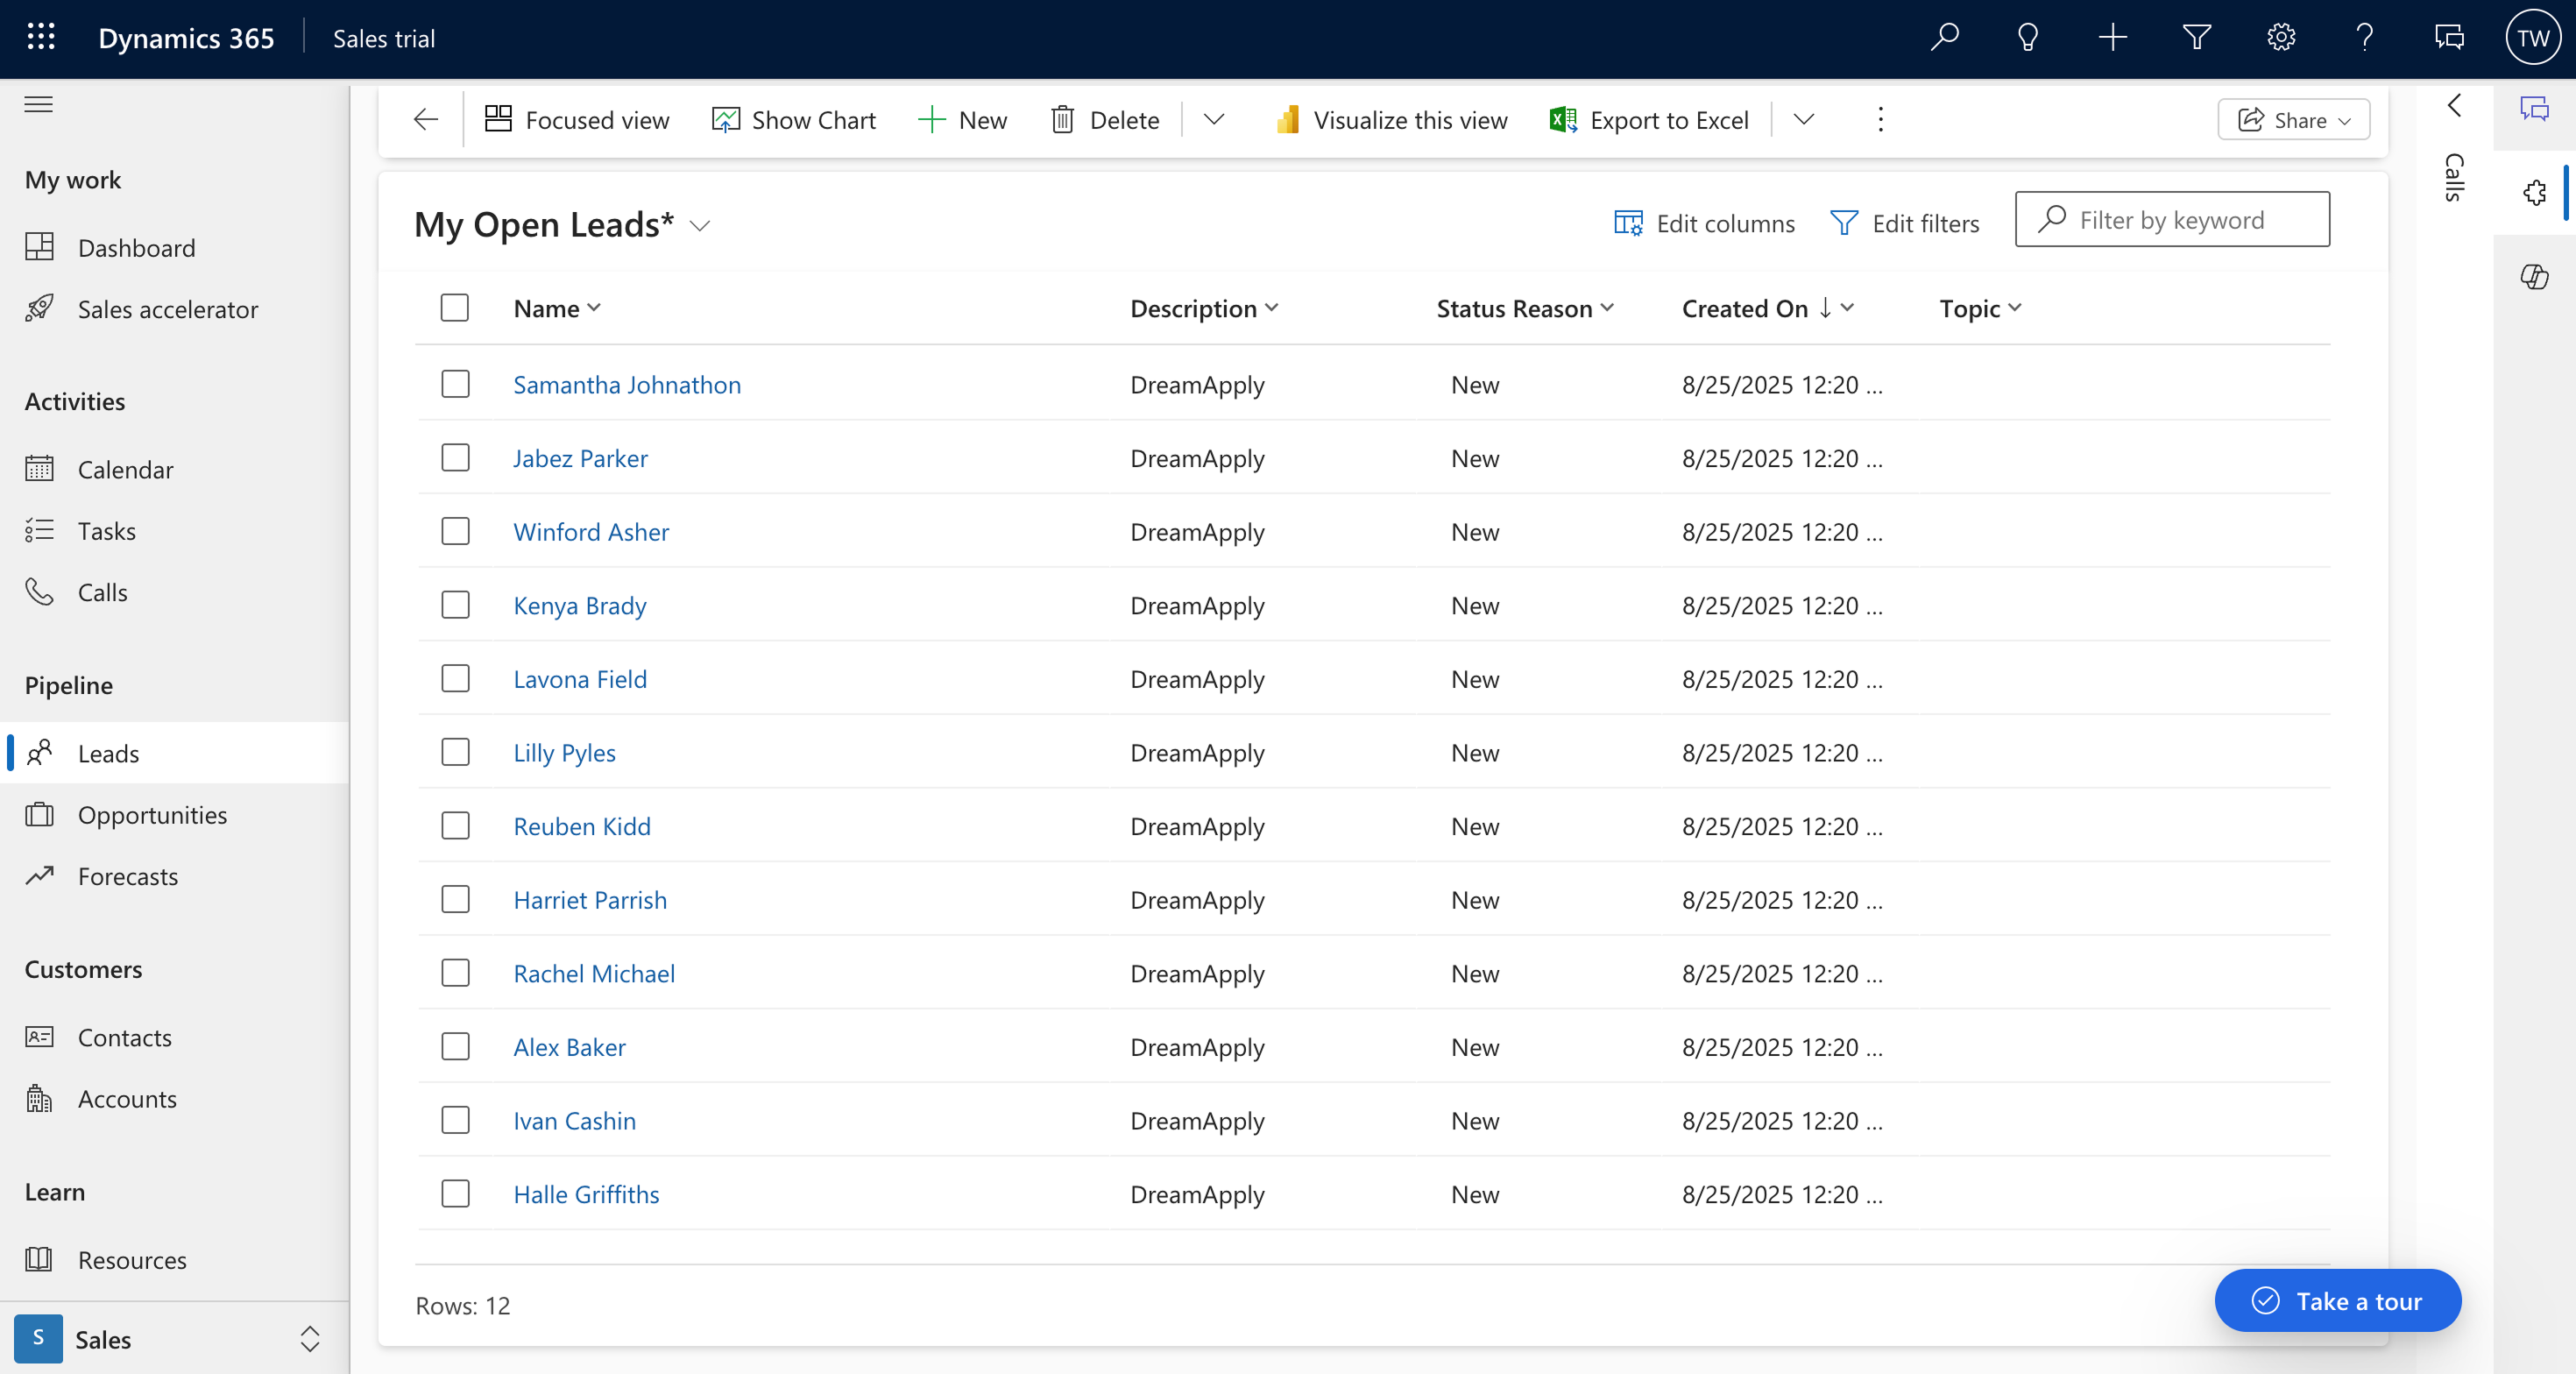Click the search magnifier in top bar

pyautogui.click(x=1944, y=38)
